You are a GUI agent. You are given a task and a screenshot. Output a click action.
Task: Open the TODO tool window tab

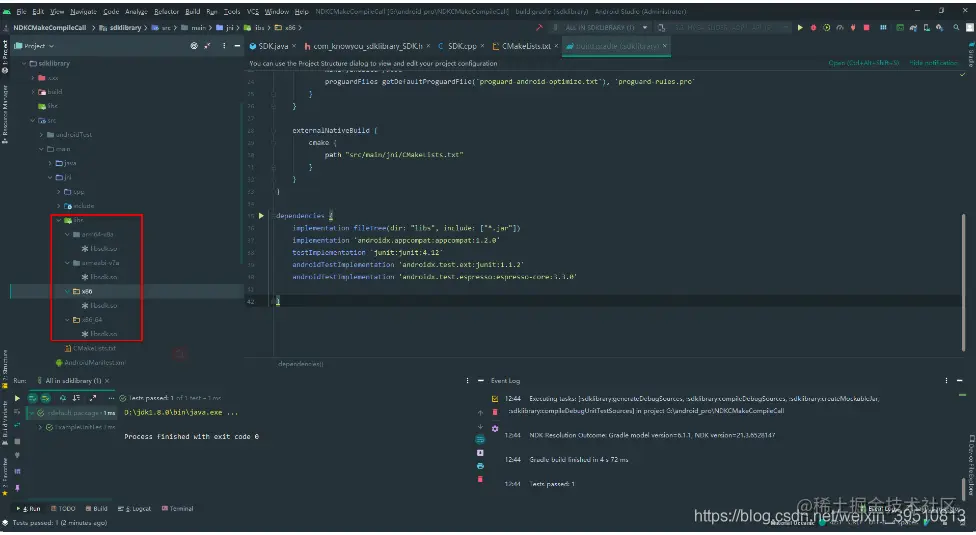coord(62,509)
